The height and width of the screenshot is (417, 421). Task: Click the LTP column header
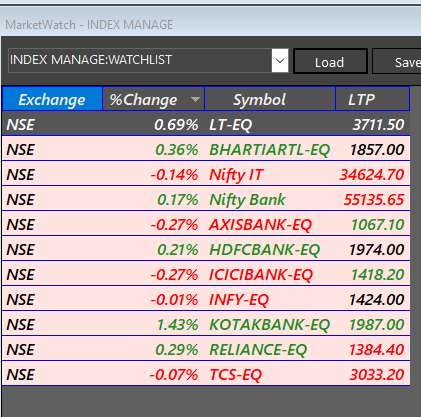point(372,99)
